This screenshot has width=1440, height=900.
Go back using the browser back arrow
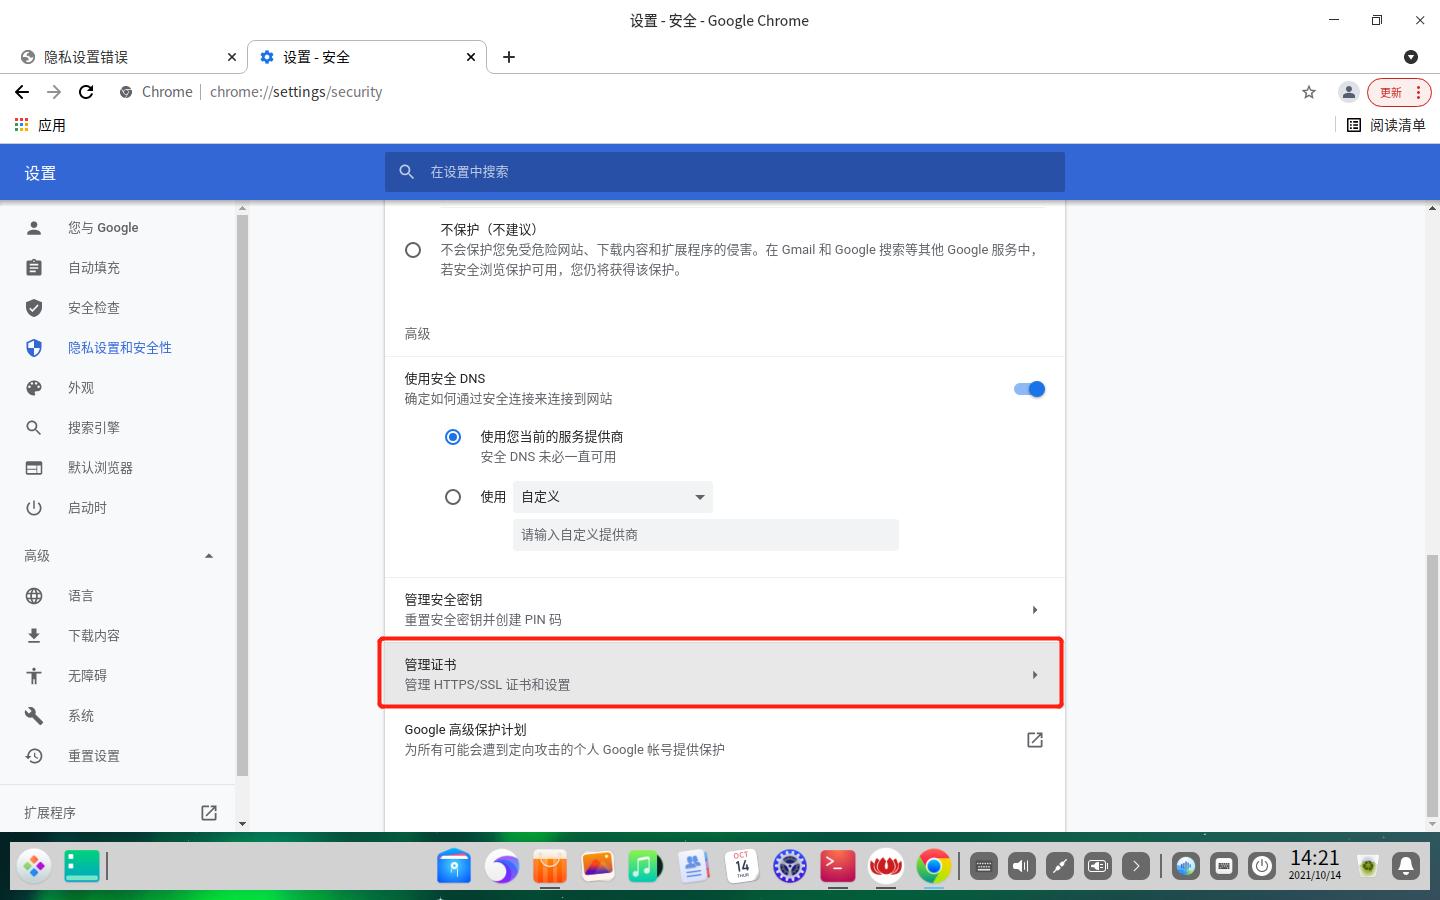[x=22, y=92]
